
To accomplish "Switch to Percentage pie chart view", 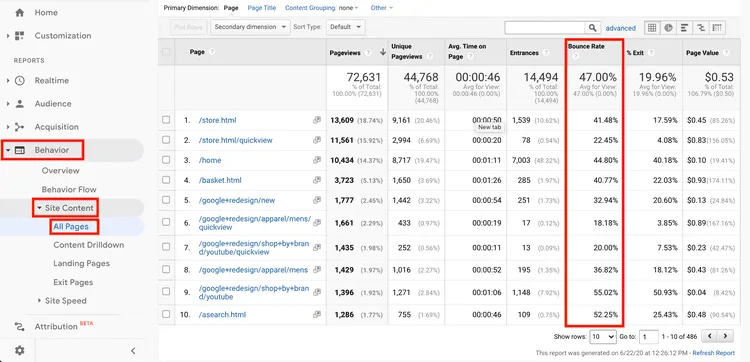I will [668, 28].
